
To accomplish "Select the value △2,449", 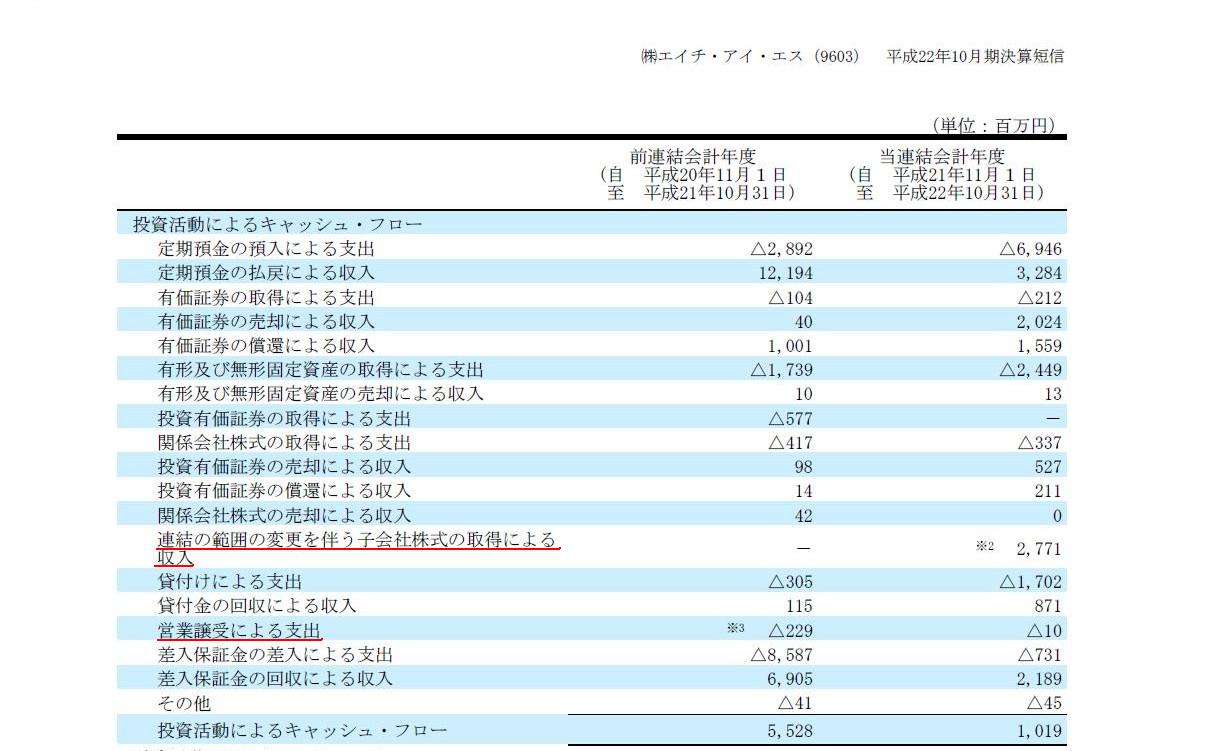I will point(1030,370).
